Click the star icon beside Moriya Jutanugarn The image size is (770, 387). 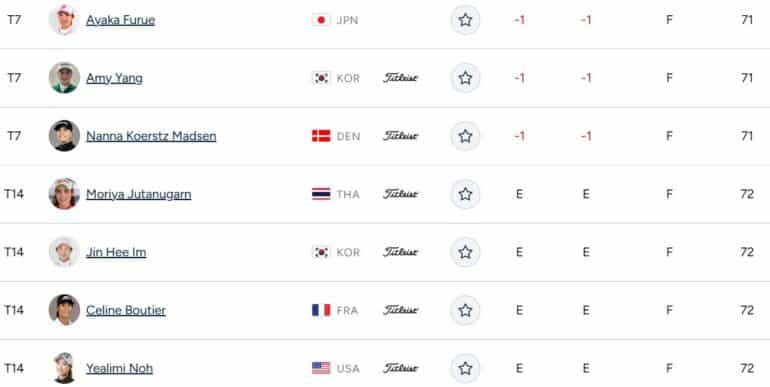click(465, 194)
